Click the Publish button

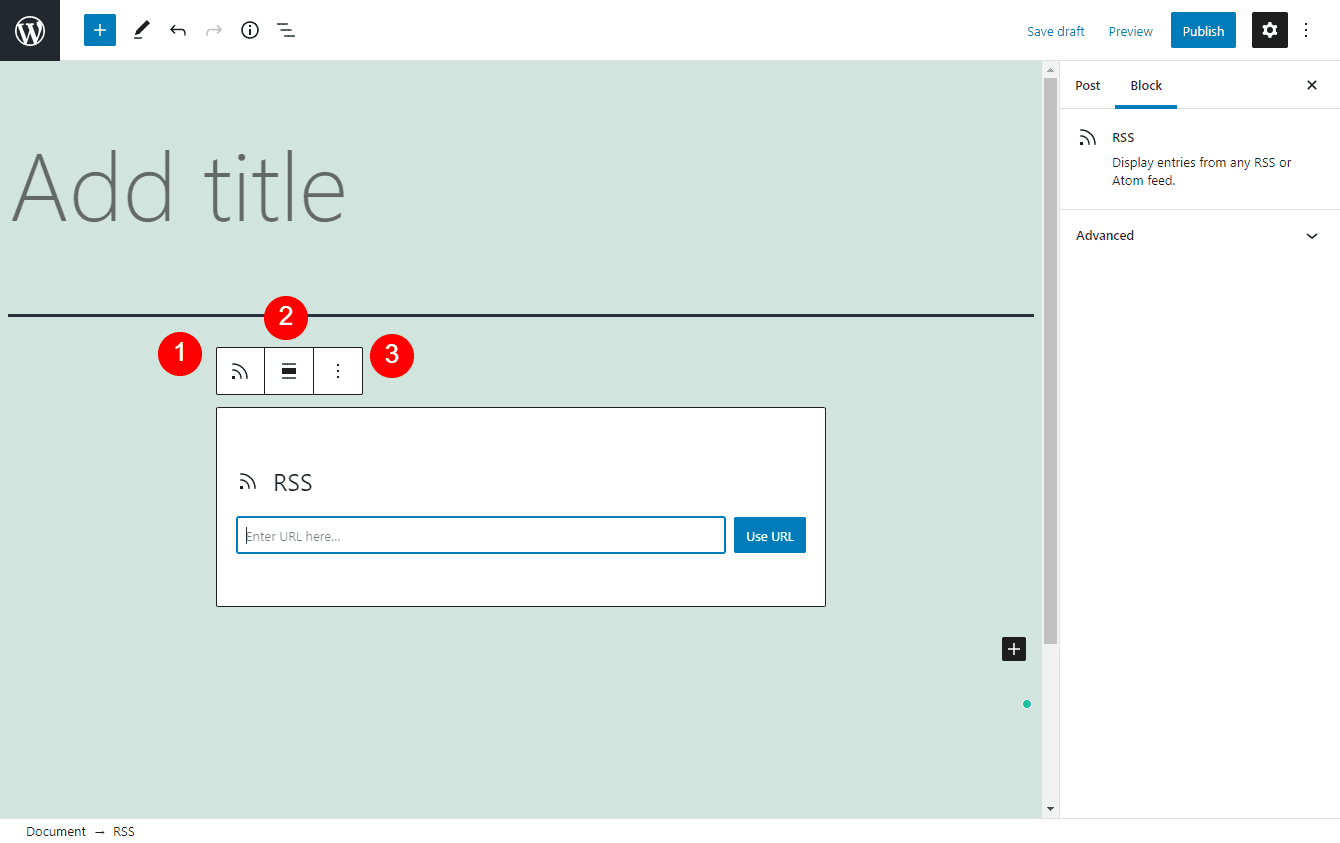click(1203, 30)
